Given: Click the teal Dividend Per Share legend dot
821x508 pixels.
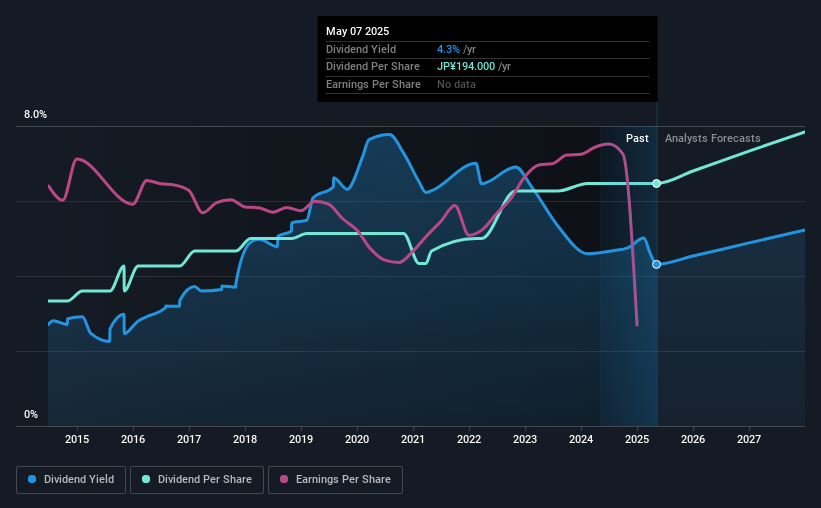Looking at the screenshot, I should click(146, 479).
